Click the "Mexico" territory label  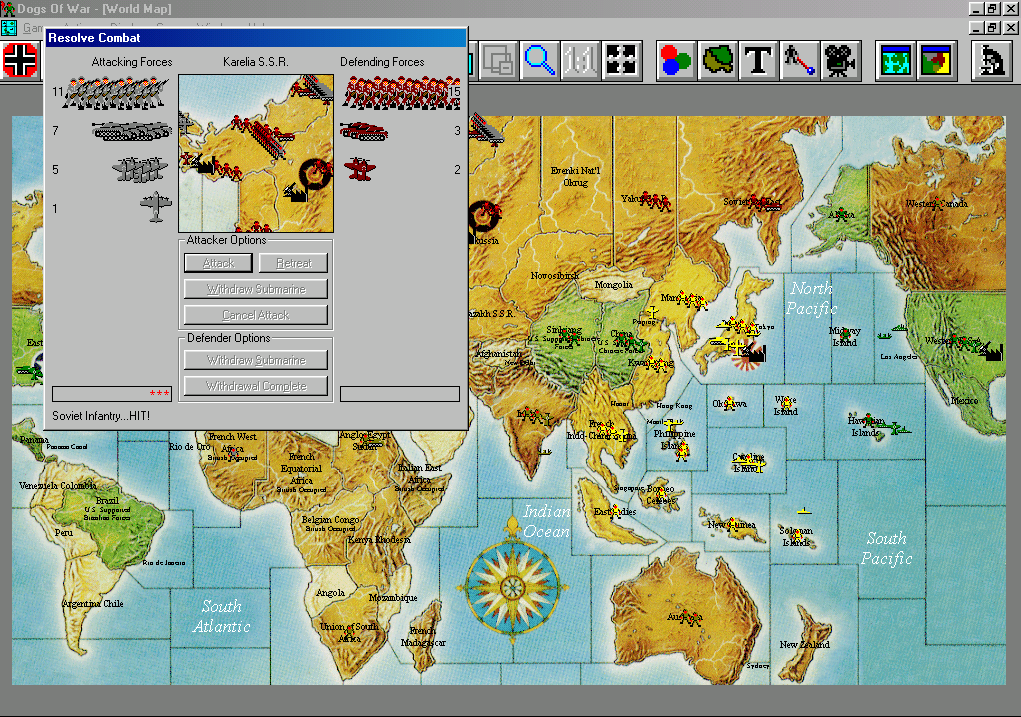coord(964,401)
